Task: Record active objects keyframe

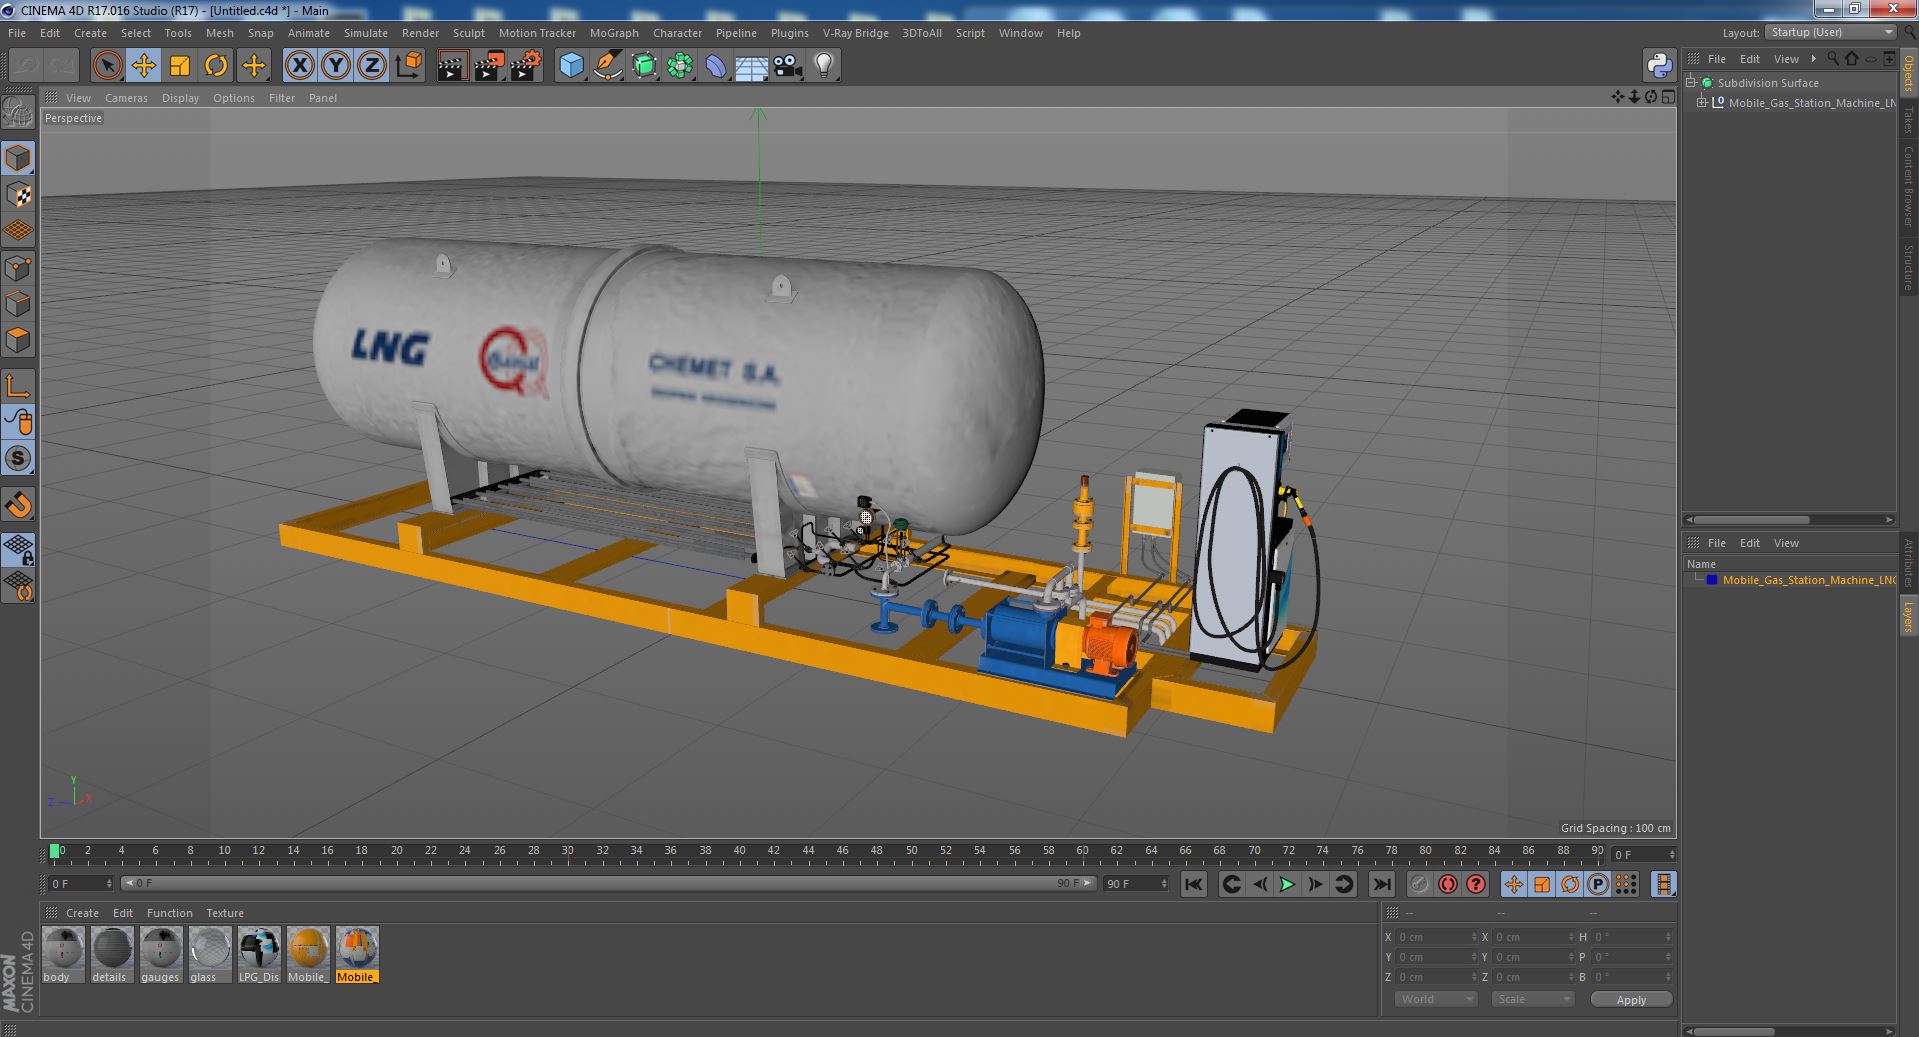Action: click(1419, 884)
